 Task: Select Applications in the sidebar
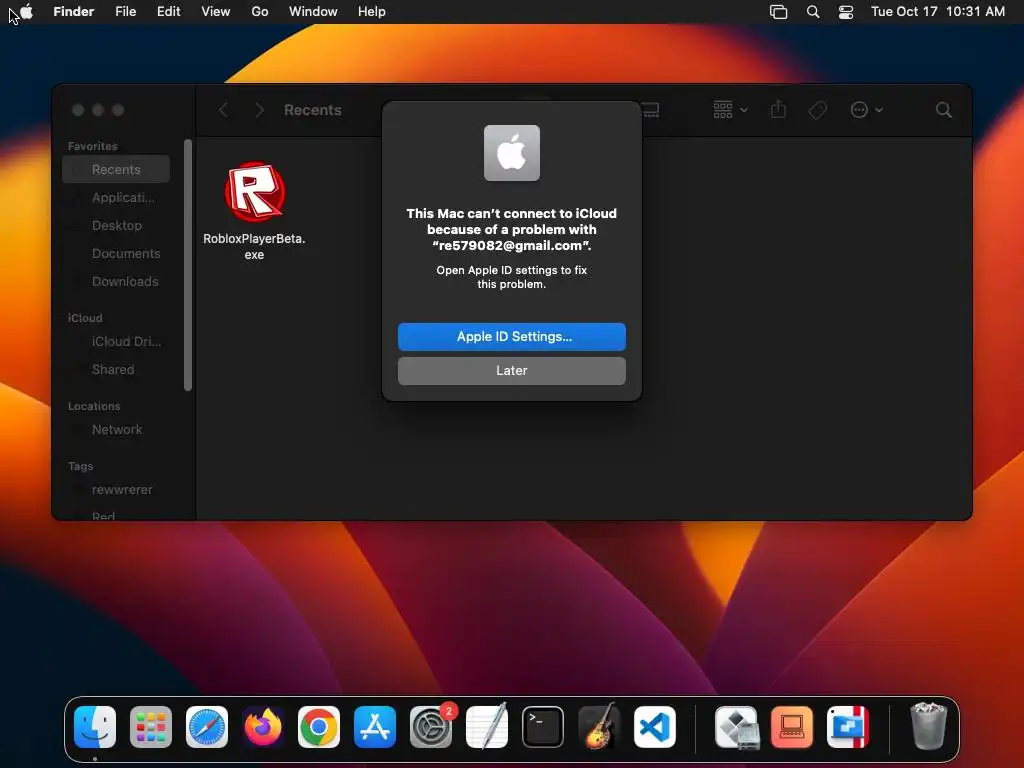coord(116,197)
